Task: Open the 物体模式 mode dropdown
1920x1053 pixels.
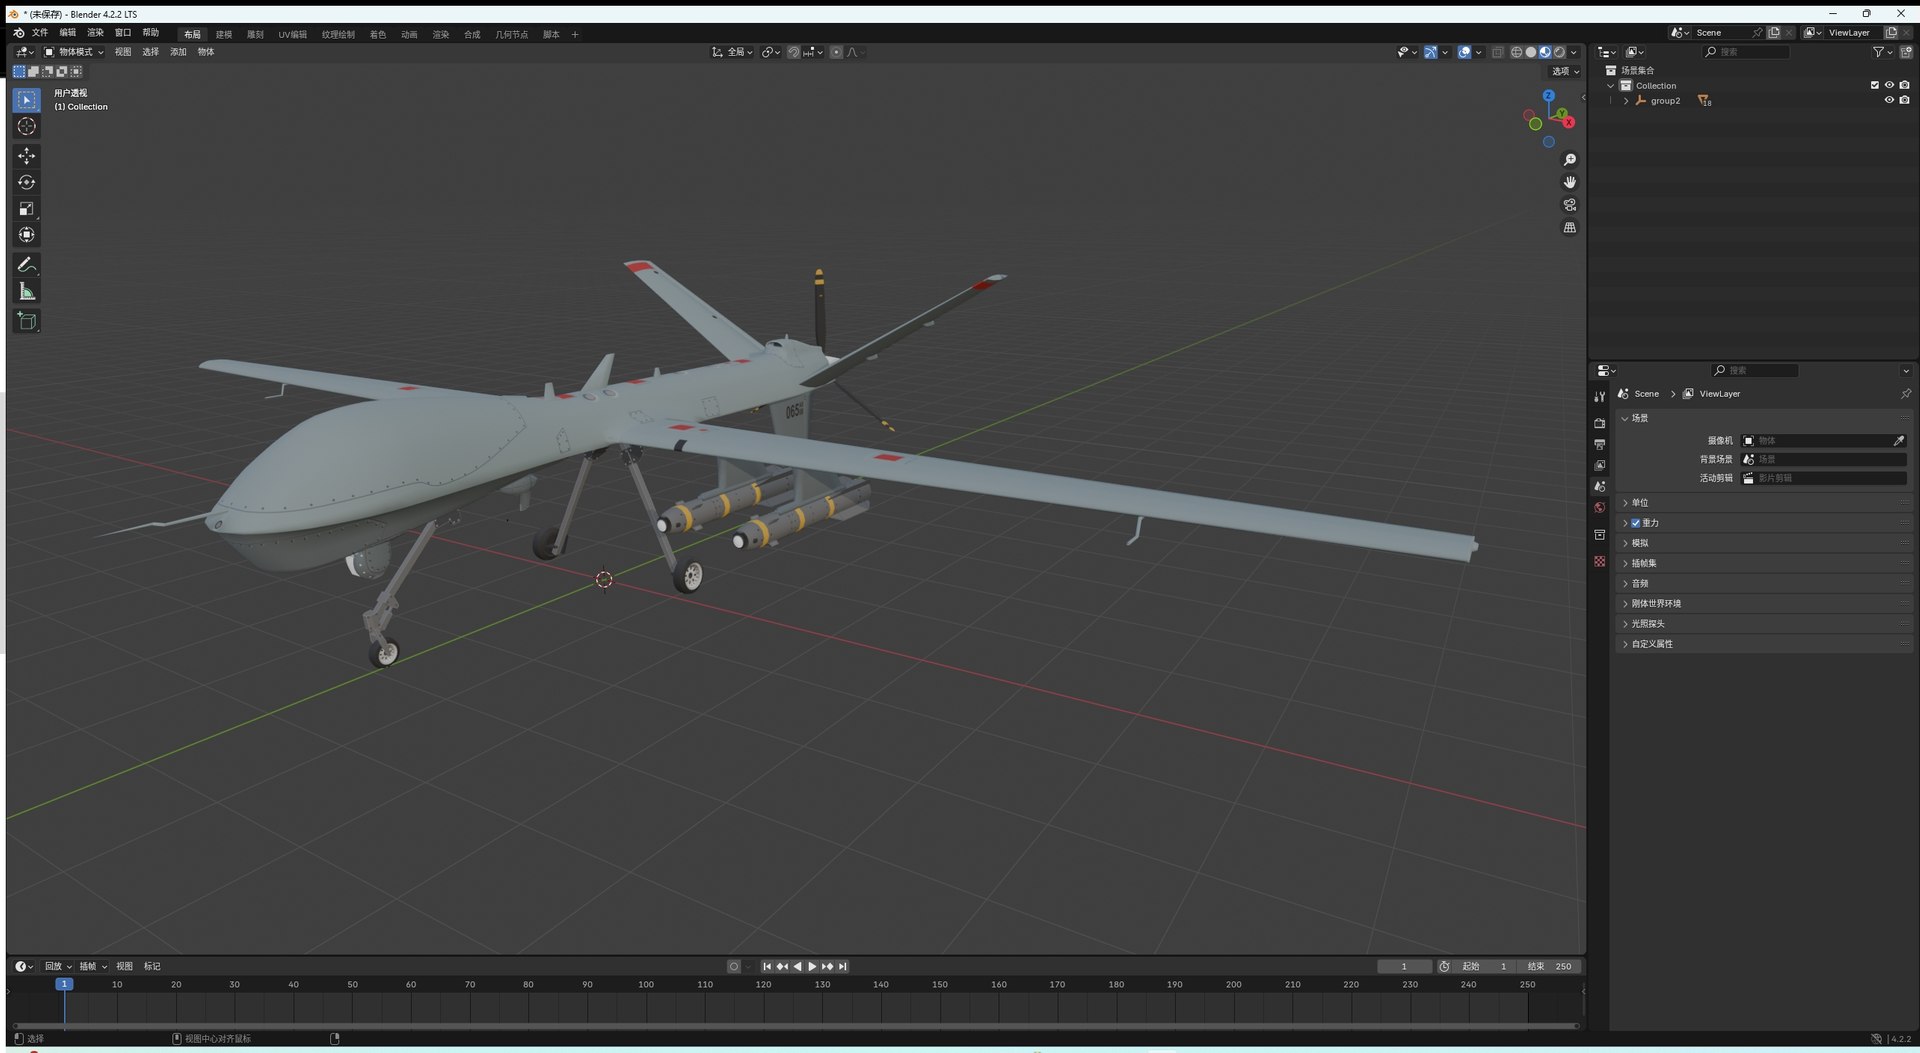Action: (74, 52)
